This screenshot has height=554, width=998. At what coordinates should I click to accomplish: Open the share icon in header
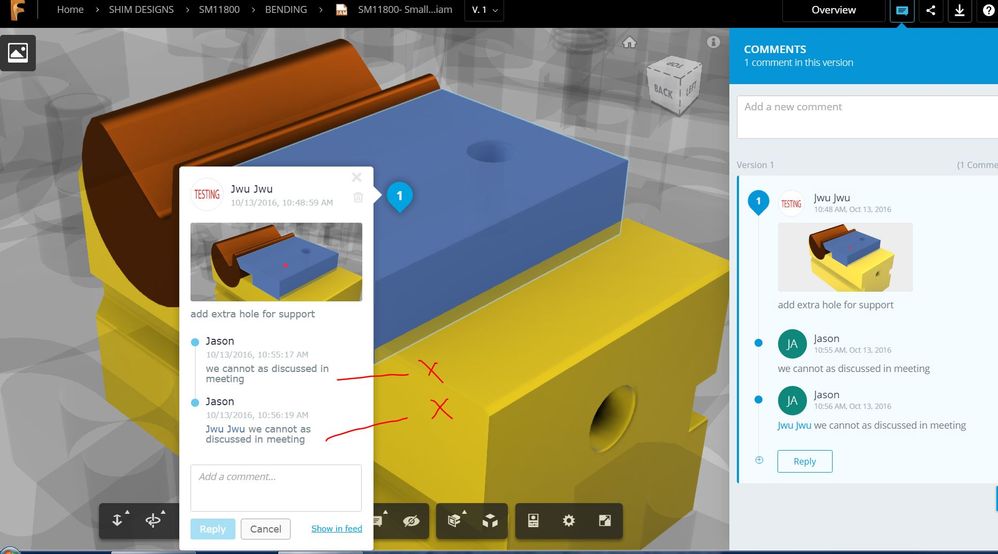pyautogui.click(x=931, y=10)
